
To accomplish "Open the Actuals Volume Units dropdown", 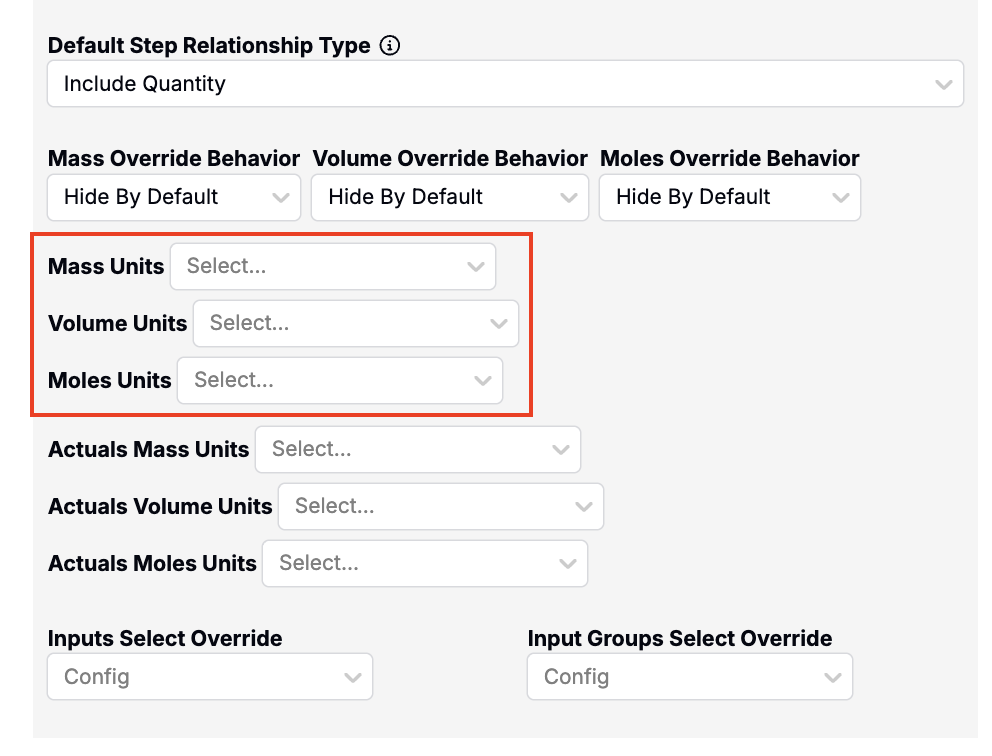I will coord(440,507).
